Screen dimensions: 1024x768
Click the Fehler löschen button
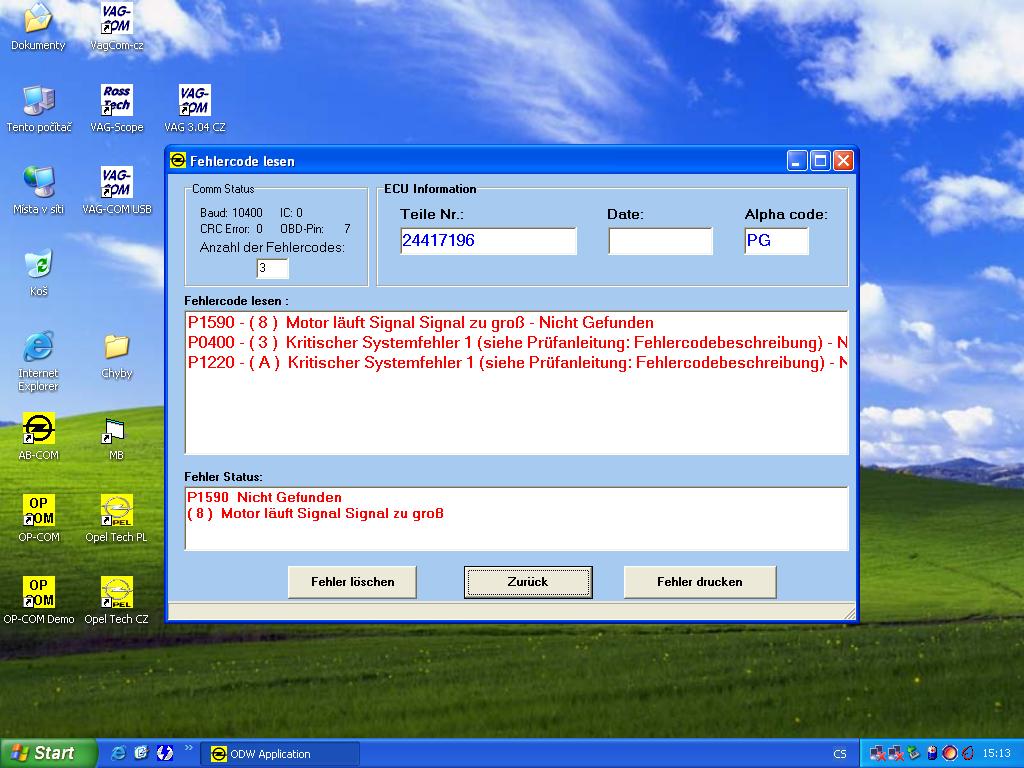352,582
